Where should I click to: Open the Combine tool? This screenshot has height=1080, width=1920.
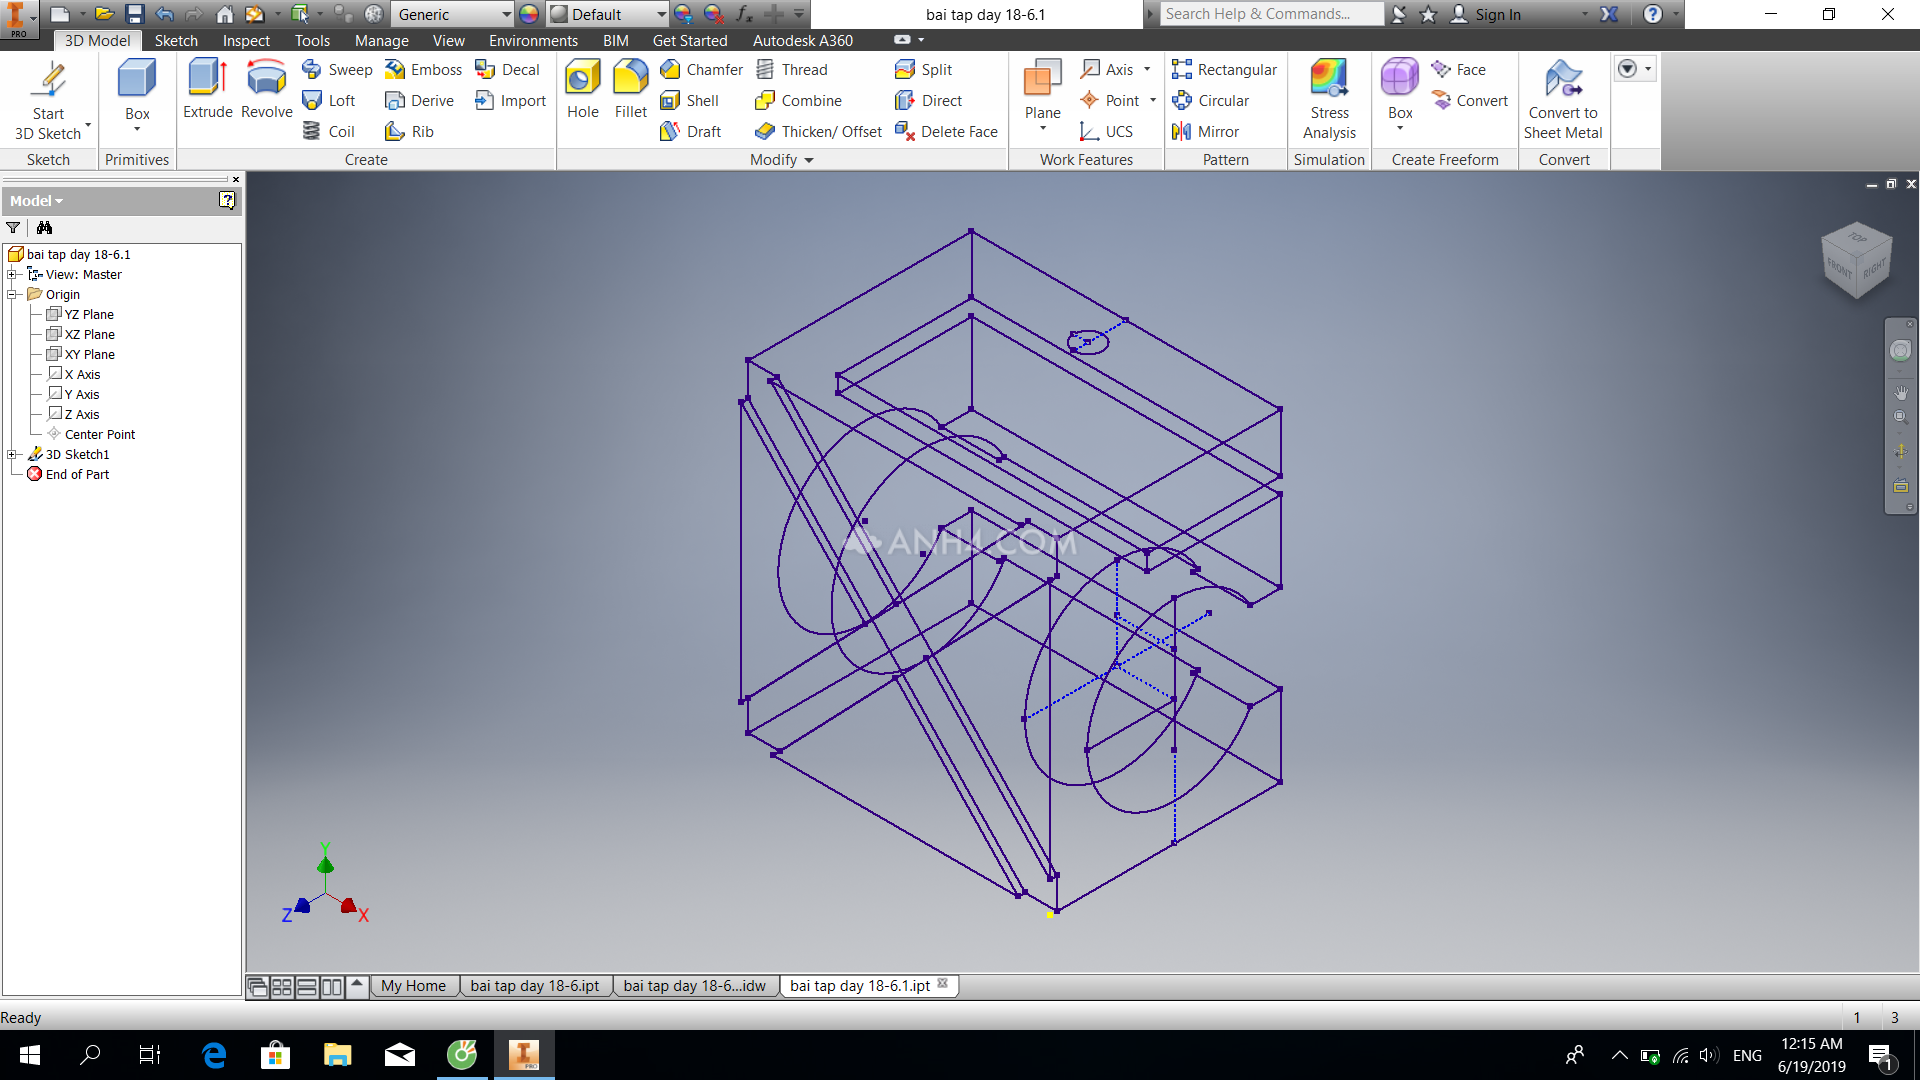(x=799, y=100)
